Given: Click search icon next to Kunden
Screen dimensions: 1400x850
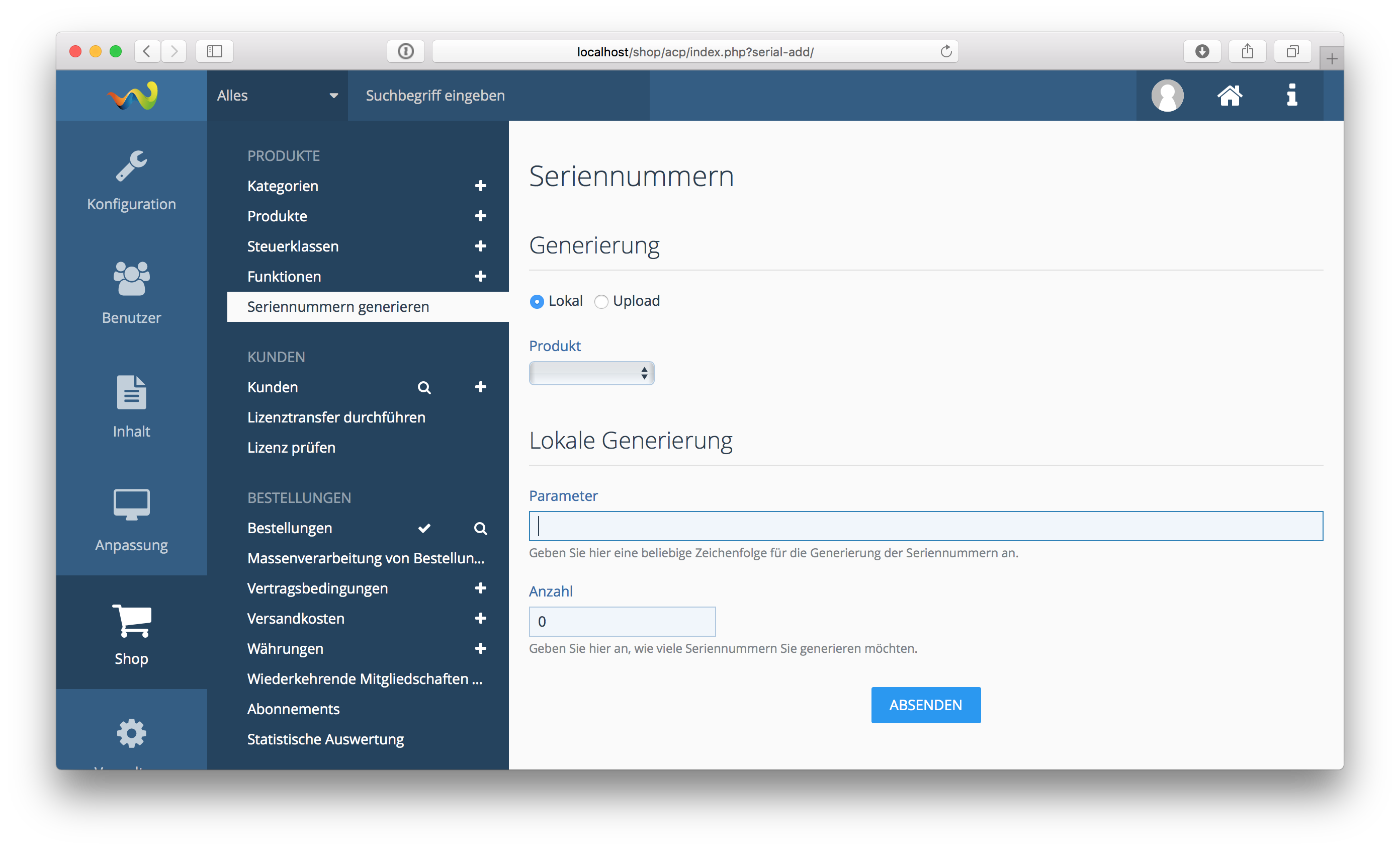Looking at the screenshot, I should [x=424, y=387].
